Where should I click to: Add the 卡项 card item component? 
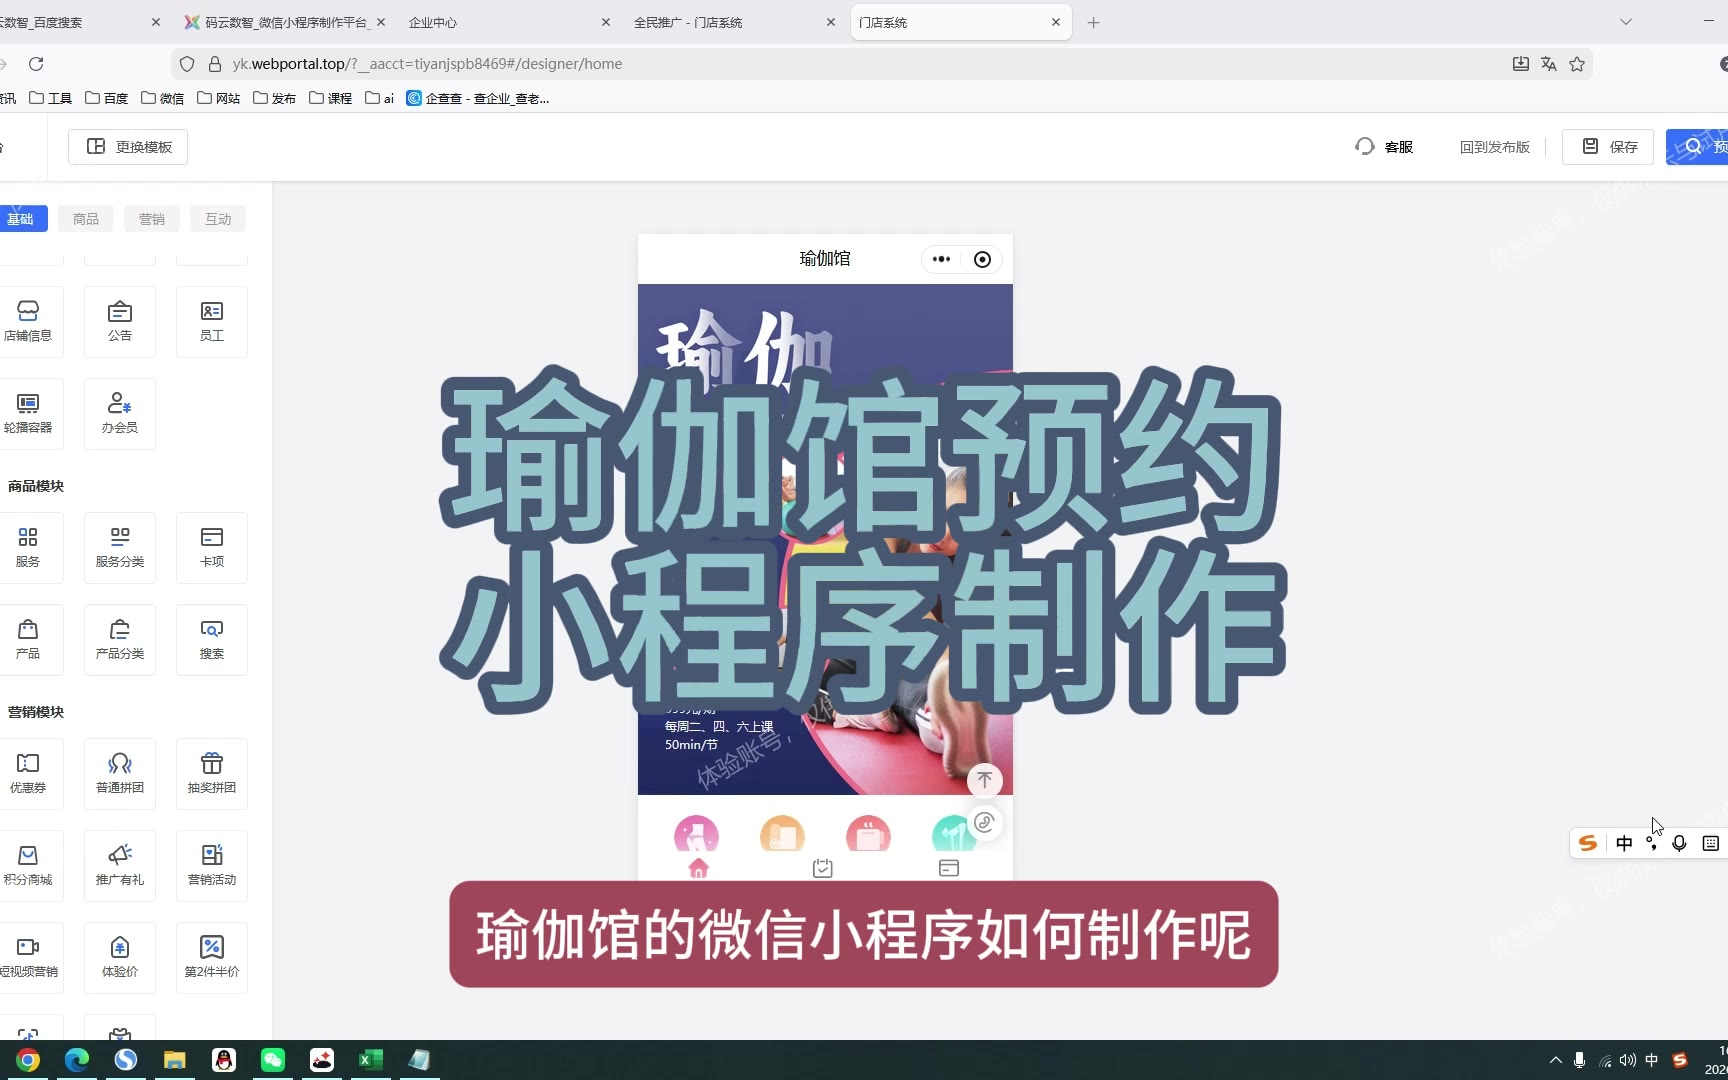pos(212,547)
